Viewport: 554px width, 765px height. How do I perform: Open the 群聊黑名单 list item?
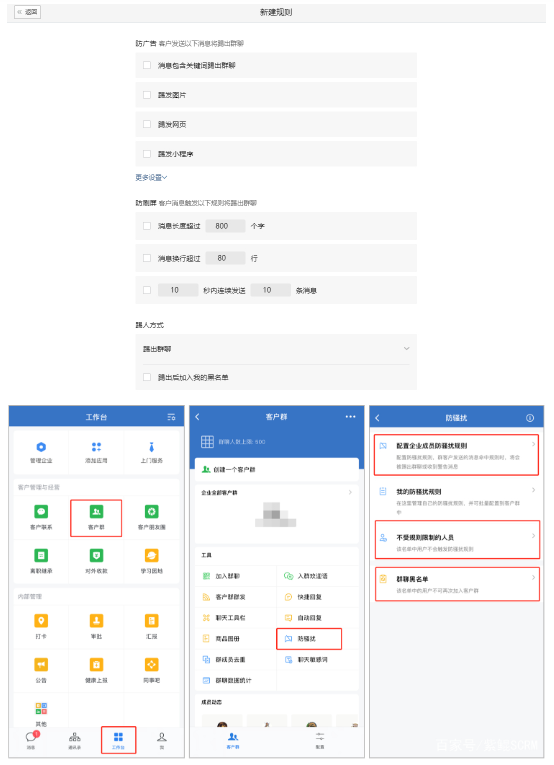pos(457,584)
